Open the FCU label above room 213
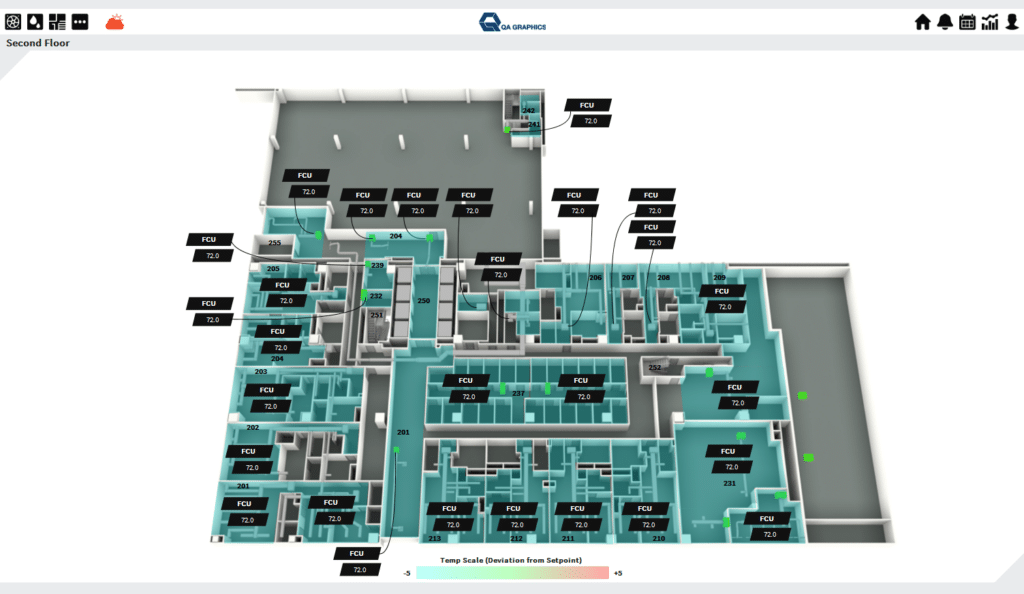1024x594 pixels. pyautogui.click(x=449, y=508)
